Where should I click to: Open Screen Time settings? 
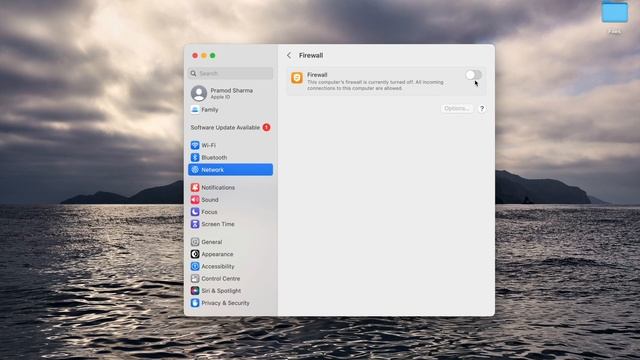click(231, 224)
